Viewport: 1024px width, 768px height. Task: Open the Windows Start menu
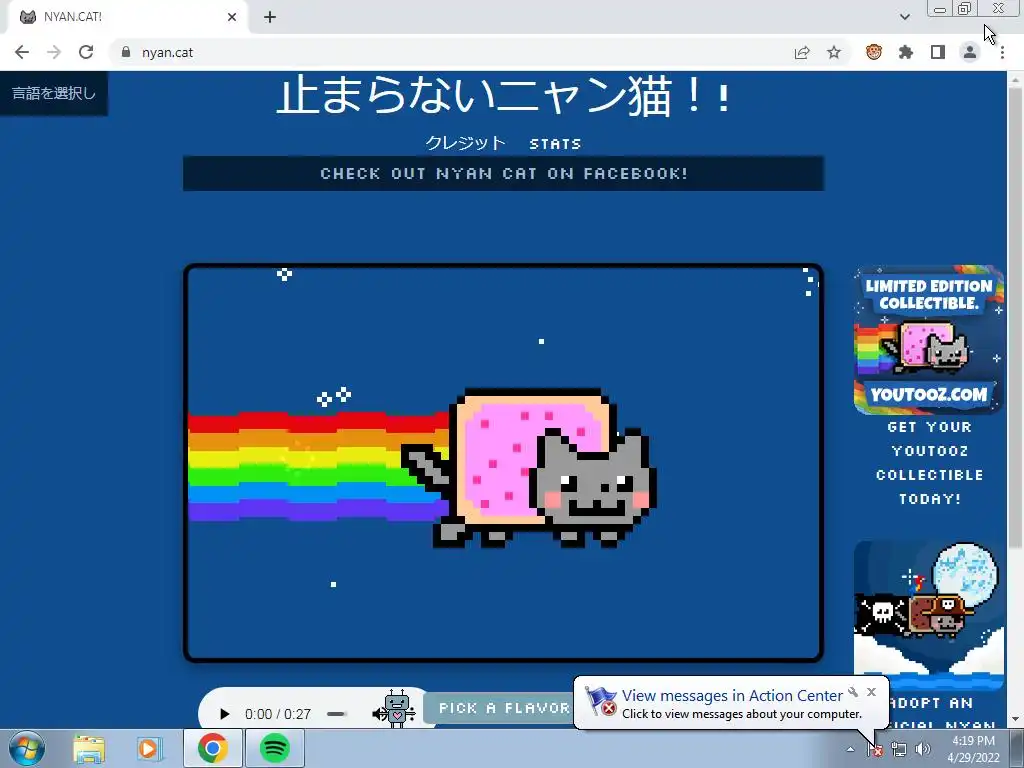coord(27,748)
